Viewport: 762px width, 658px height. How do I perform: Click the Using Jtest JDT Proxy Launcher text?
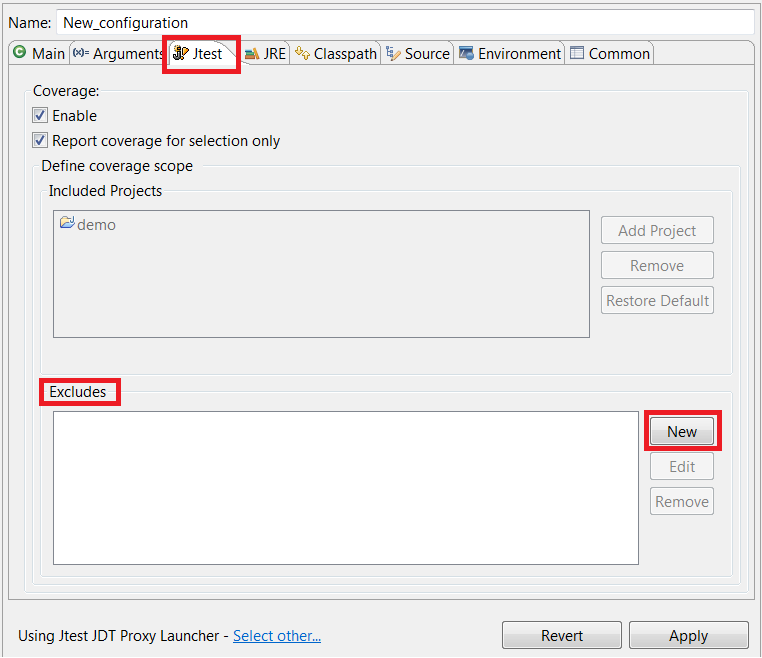point(119,636)
